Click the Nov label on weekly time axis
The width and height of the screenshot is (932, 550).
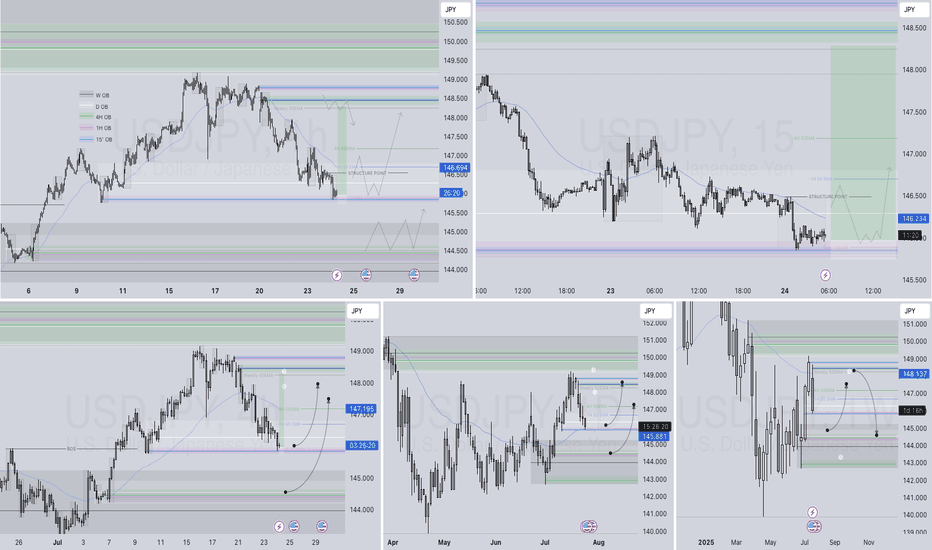(x=869, y=542)
